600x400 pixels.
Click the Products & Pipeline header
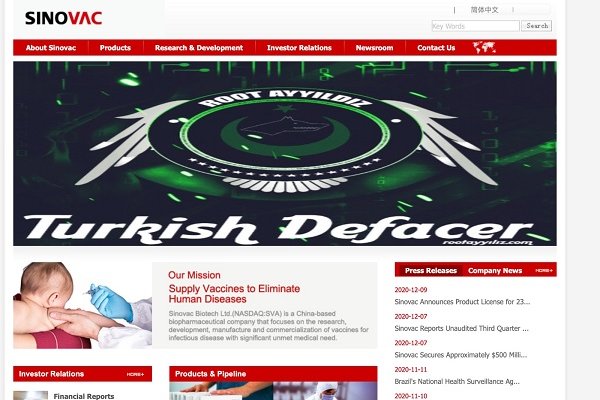pyautogui.click(x=273, y=374)
